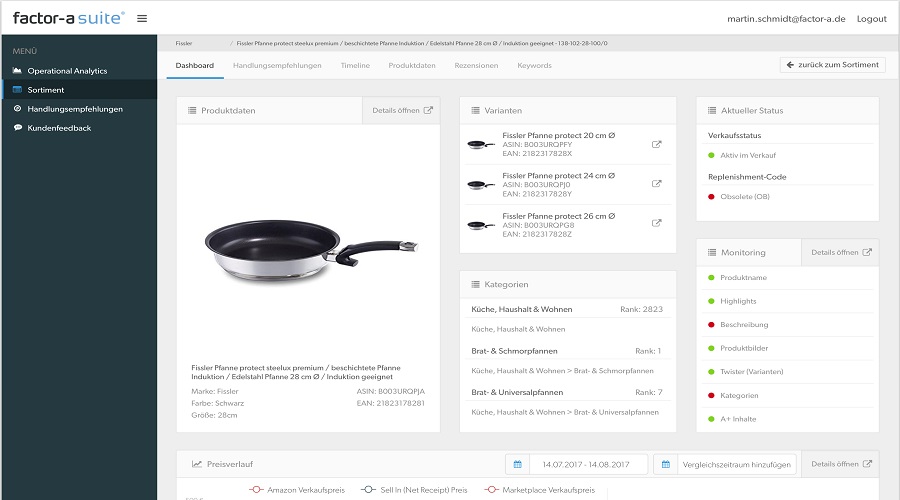
Task: Switch to the Keywords tab
Action: [x=534, y=65]
